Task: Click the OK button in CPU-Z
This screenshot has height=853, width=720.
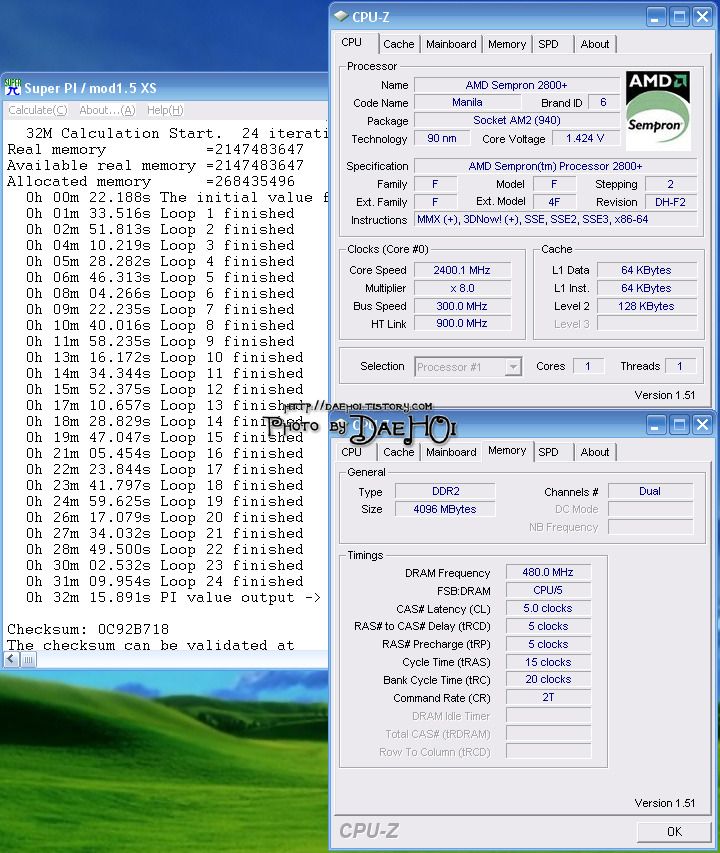Action: click(x=674, y=831)
